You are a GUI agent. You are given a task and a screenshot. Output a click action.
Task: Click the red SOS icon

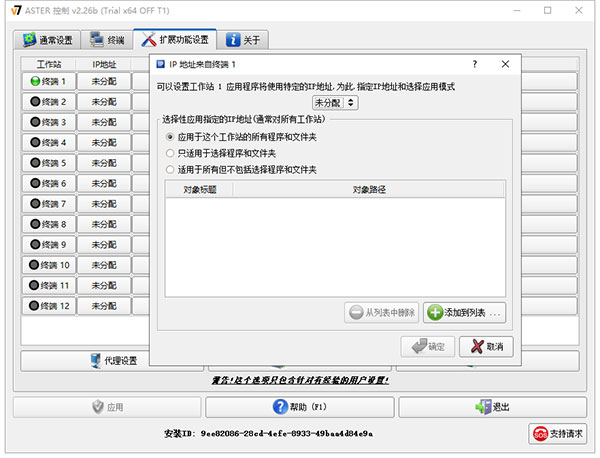[x=540, y=434]
